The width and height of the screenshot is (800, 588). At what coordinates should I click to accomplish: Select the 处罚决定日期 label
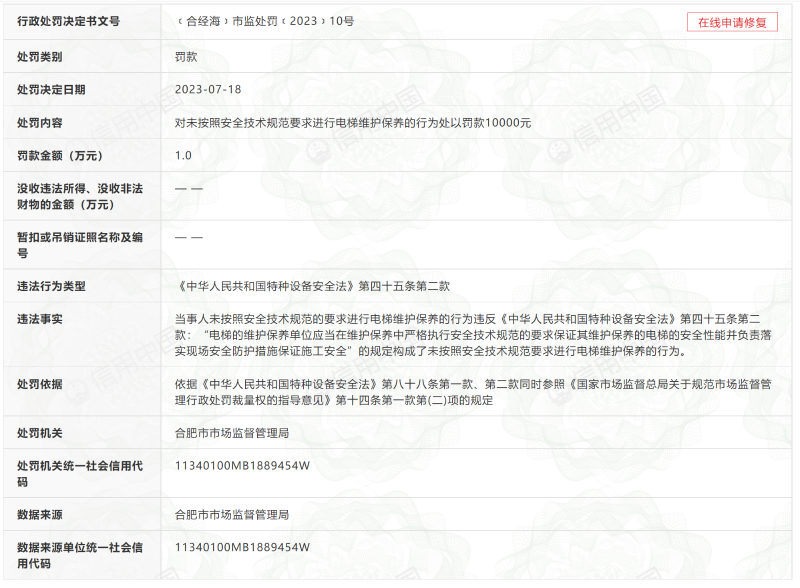point(51,89)
